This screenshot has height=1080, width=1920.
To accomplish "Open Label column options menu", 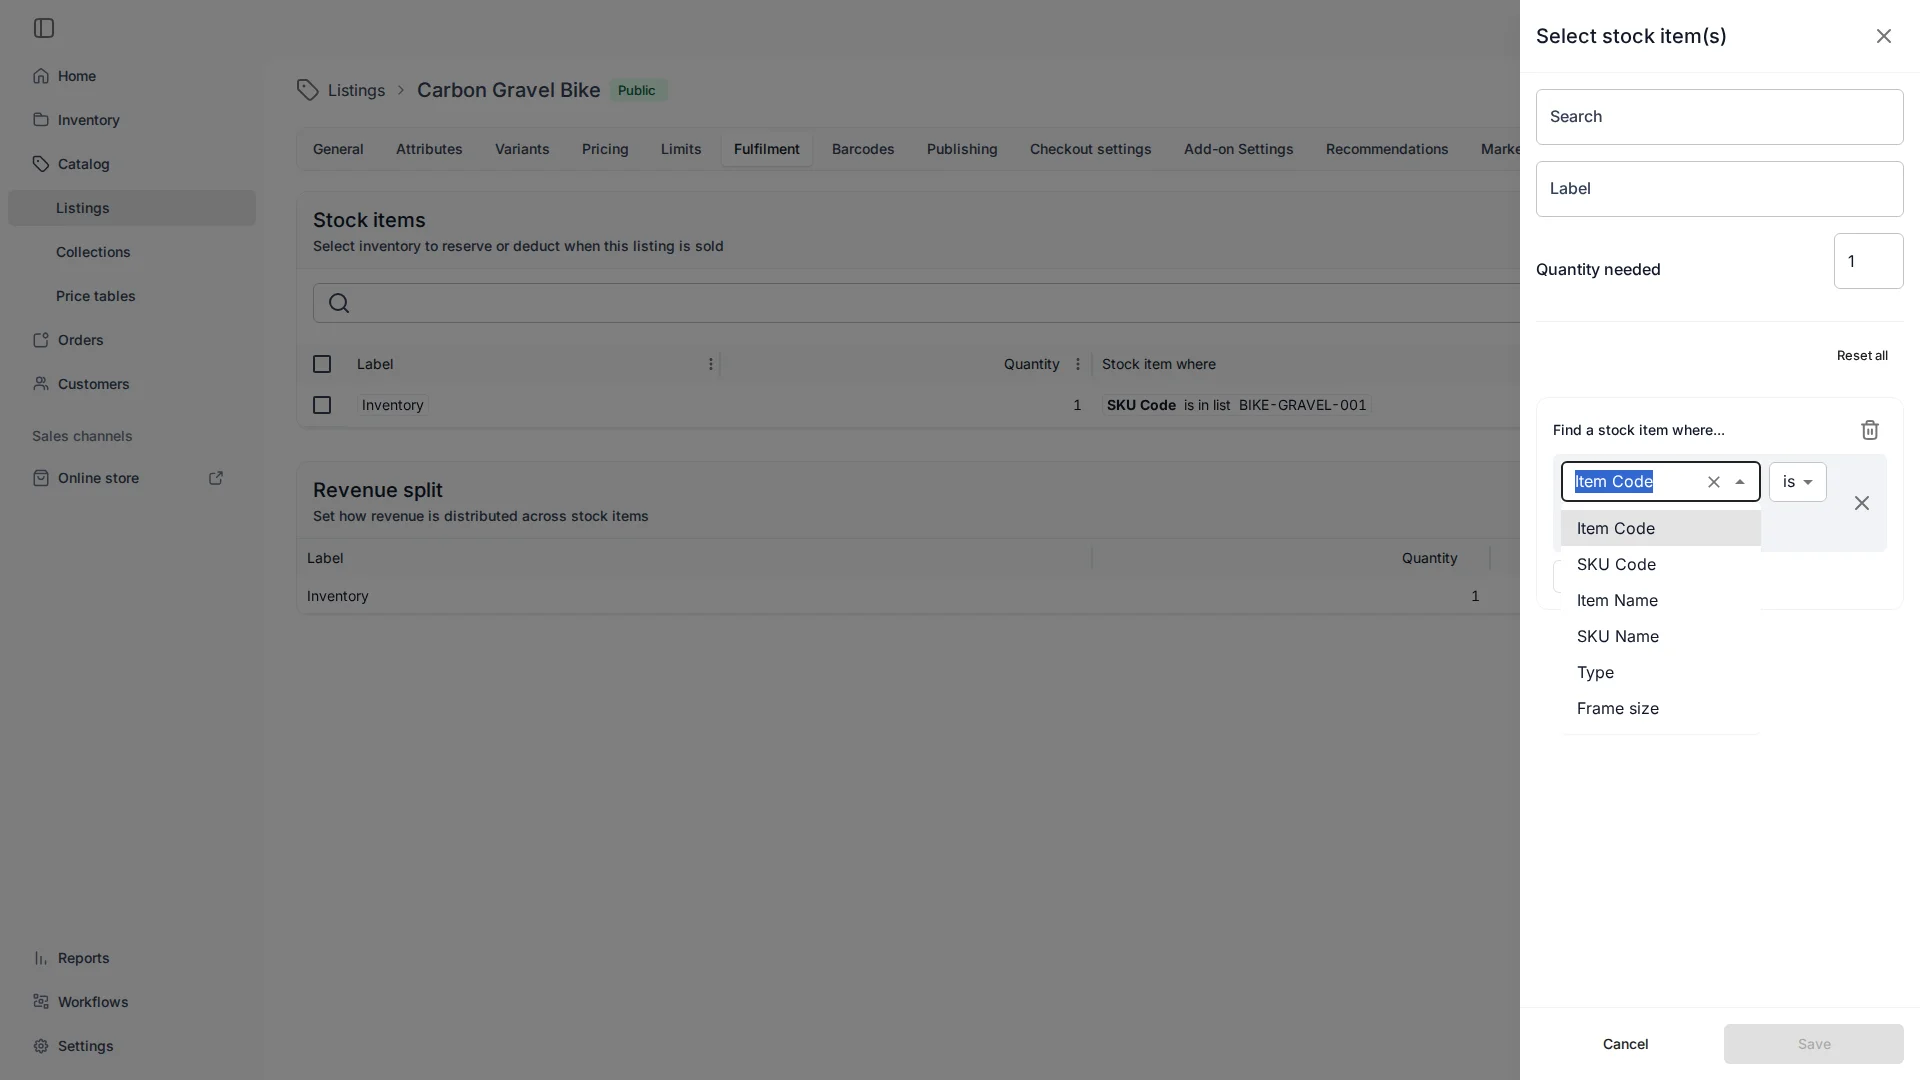I will 711,364.
